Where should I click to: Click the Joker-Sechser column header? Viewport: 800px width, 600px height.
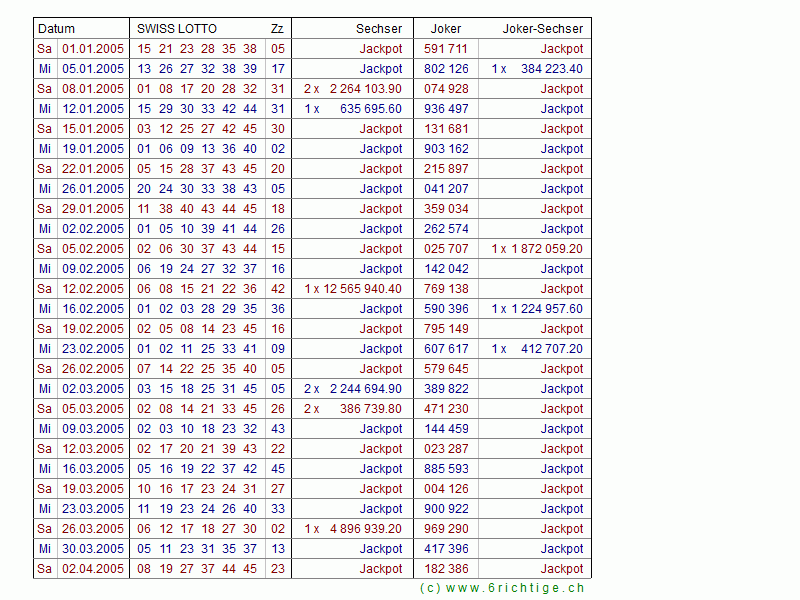click(x=546, y=29)
